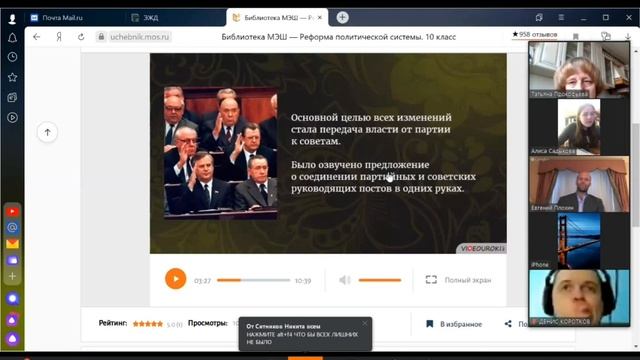Viewport: 640px width, 360px height.
Task: Click the slide image in video
Action: point(221,153)
